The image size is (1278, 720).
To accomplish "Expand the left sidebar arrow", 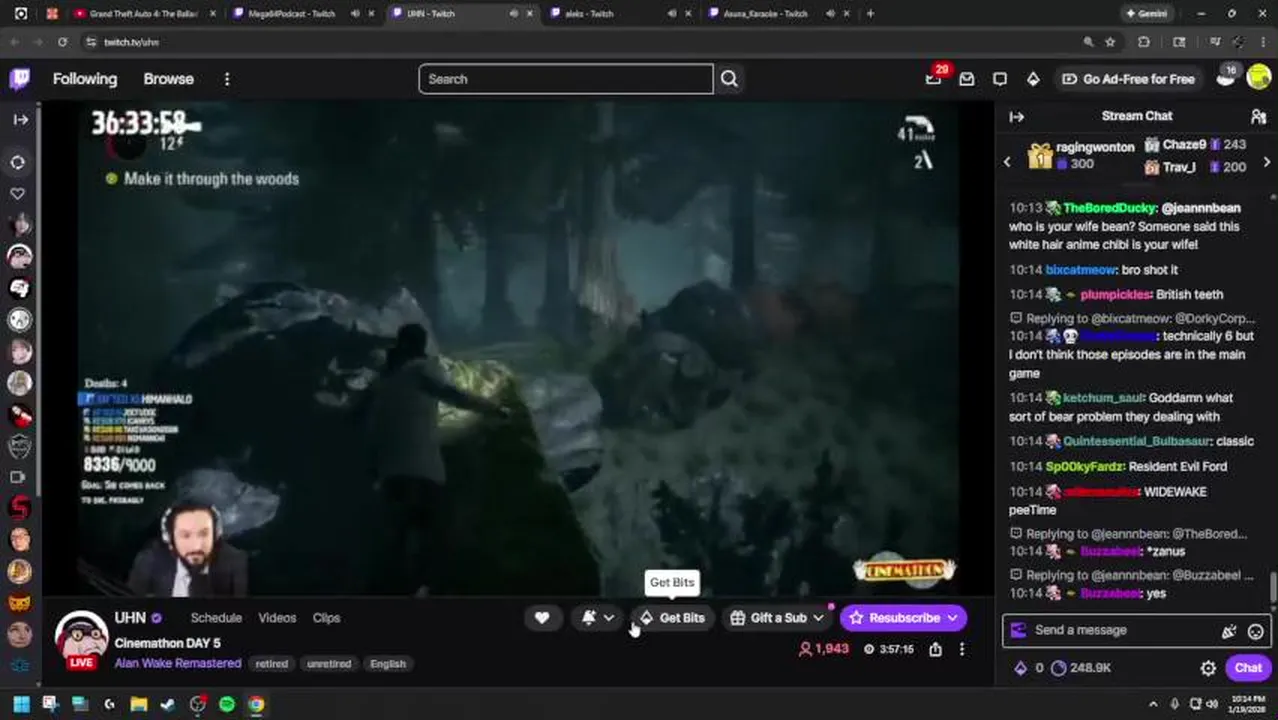I will click(20, 119).
